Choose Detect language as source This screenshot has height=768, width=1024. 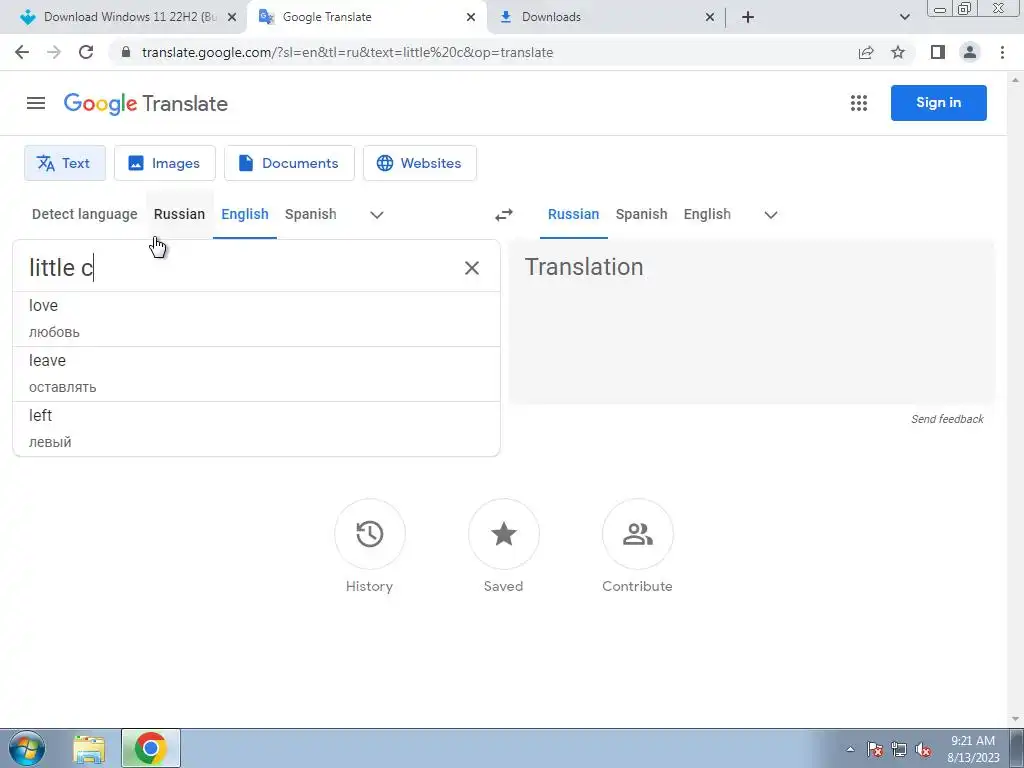[x=85, y=214]
